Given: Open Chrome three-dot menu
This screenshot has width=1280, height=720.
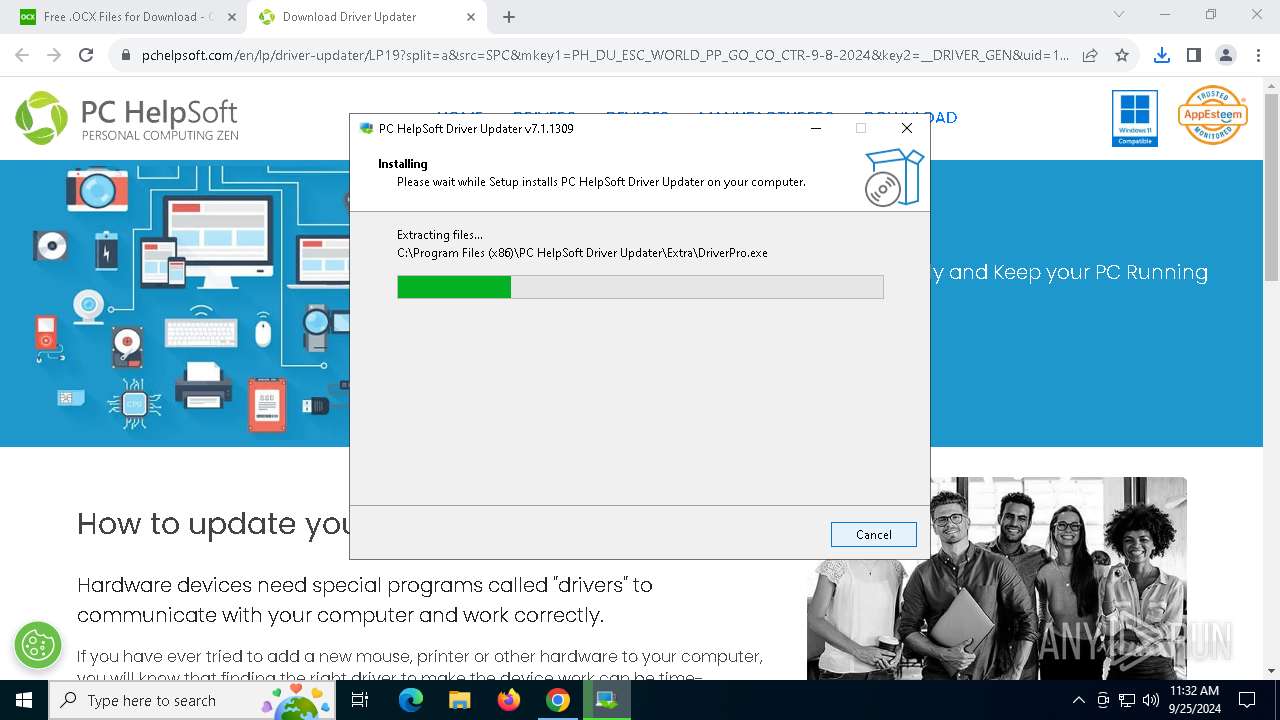Looking at the screenshot, I should pos(1257,55).
